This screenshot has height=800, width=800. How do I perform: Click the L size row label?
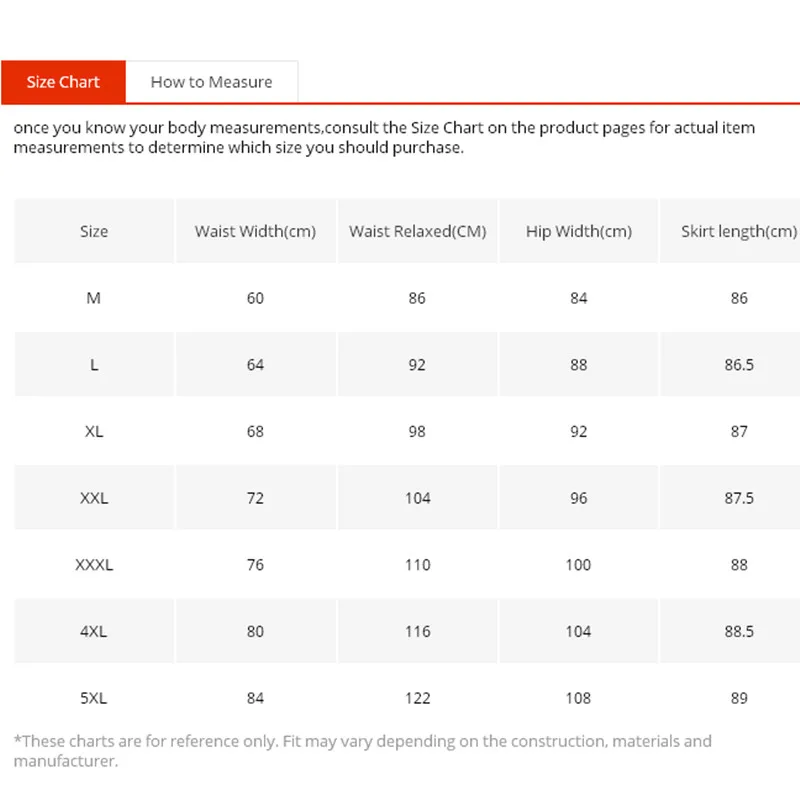click(94, 365)
